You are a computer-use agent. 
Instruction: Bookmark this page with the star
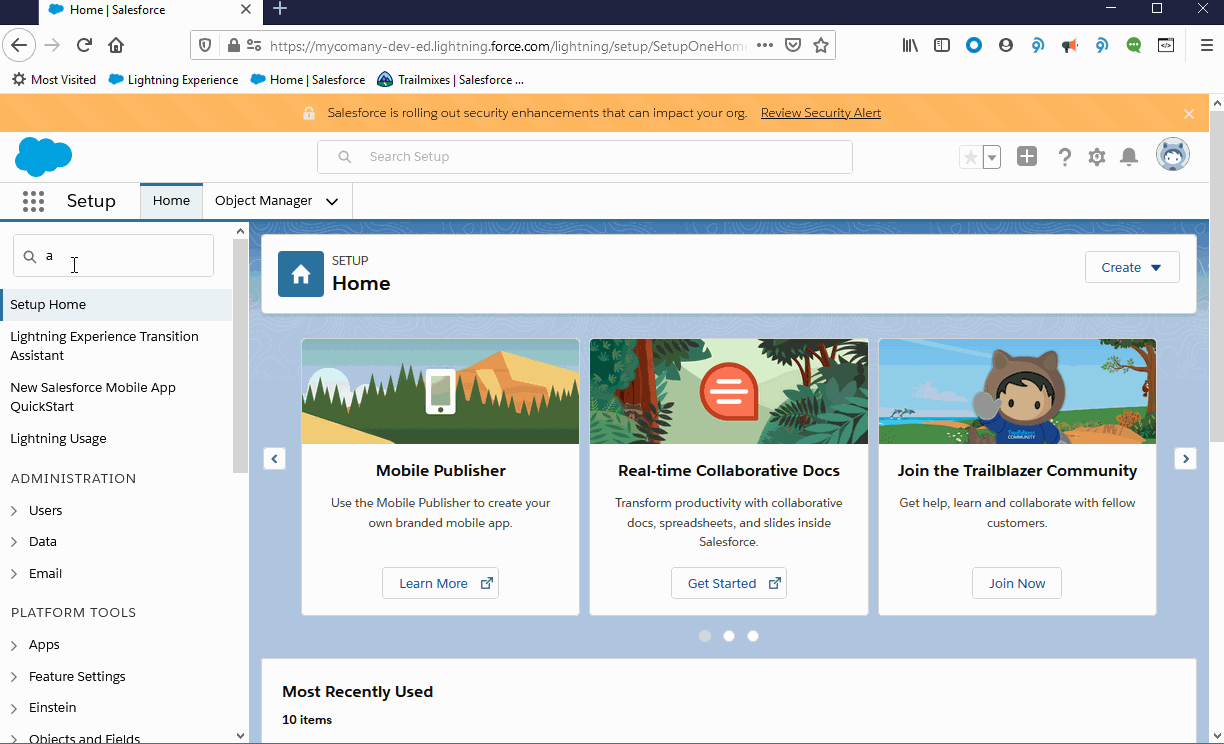point(821,45)
